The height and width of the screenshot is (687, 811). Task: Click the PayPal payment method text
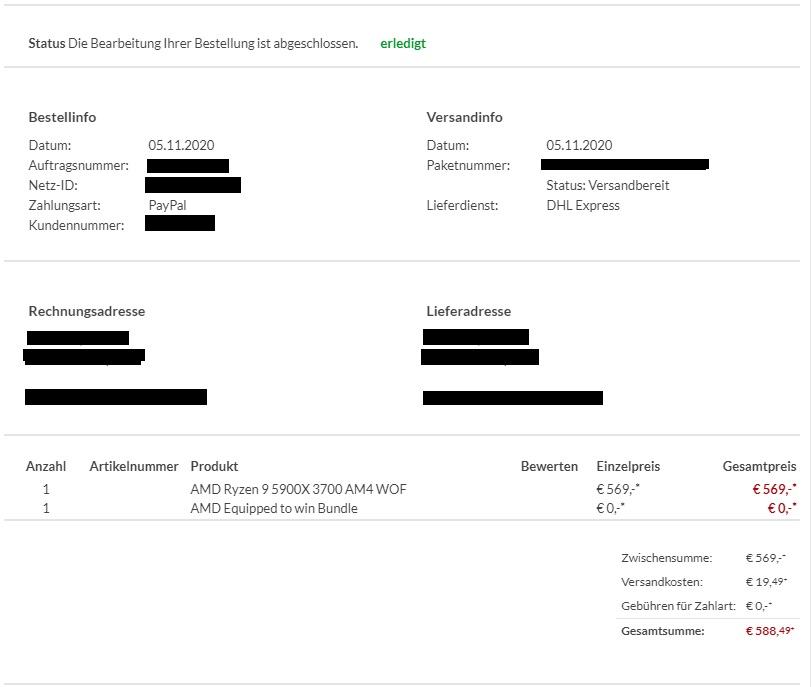[167, 205]
